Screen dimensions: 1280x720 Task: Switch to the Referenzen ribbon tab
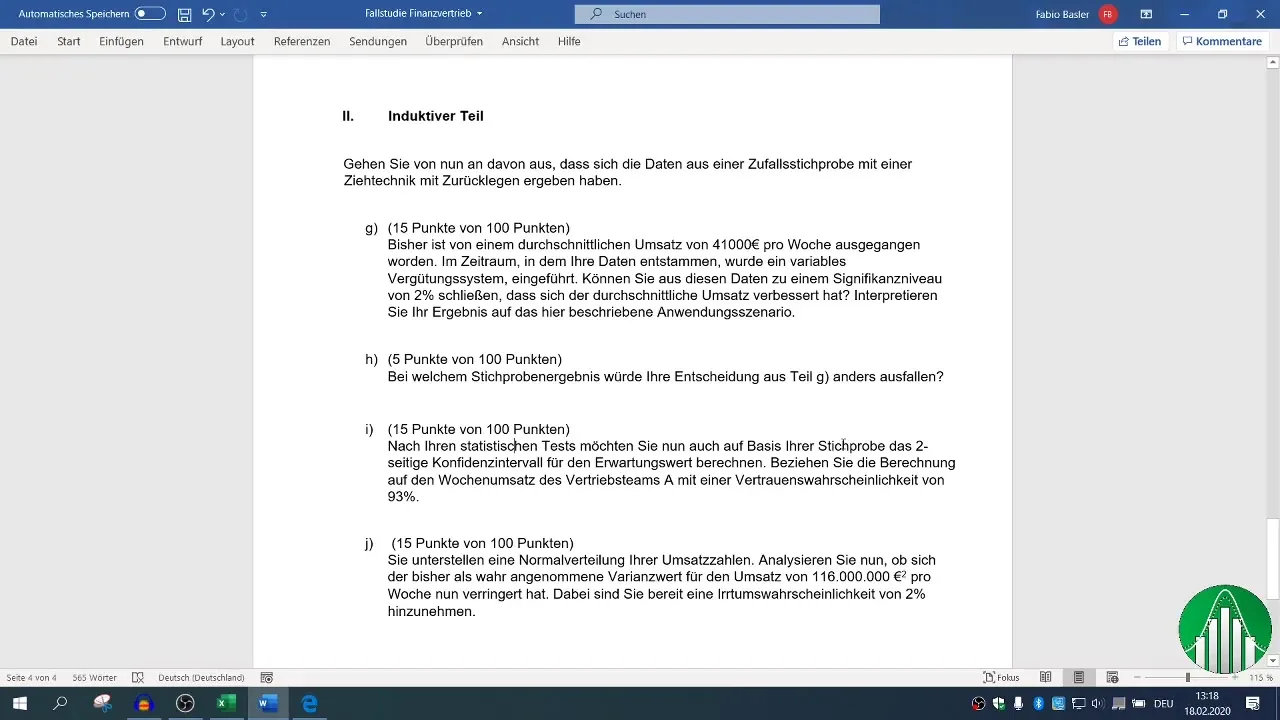coord(302,41)
